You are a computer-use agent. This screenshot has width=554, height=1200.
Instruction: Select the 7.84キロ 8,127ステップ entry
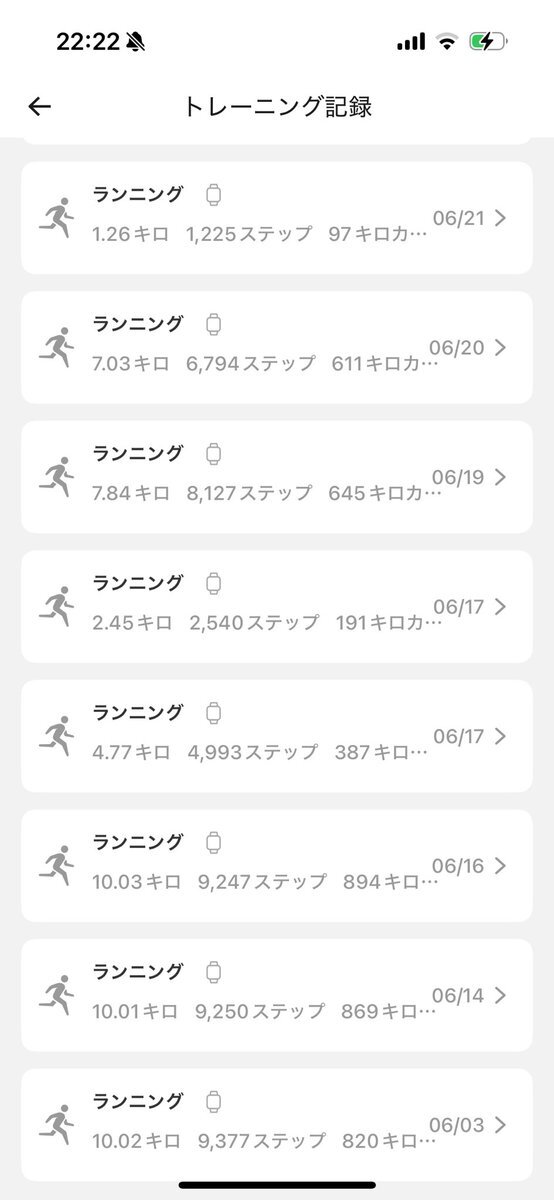tap(277, 477)
